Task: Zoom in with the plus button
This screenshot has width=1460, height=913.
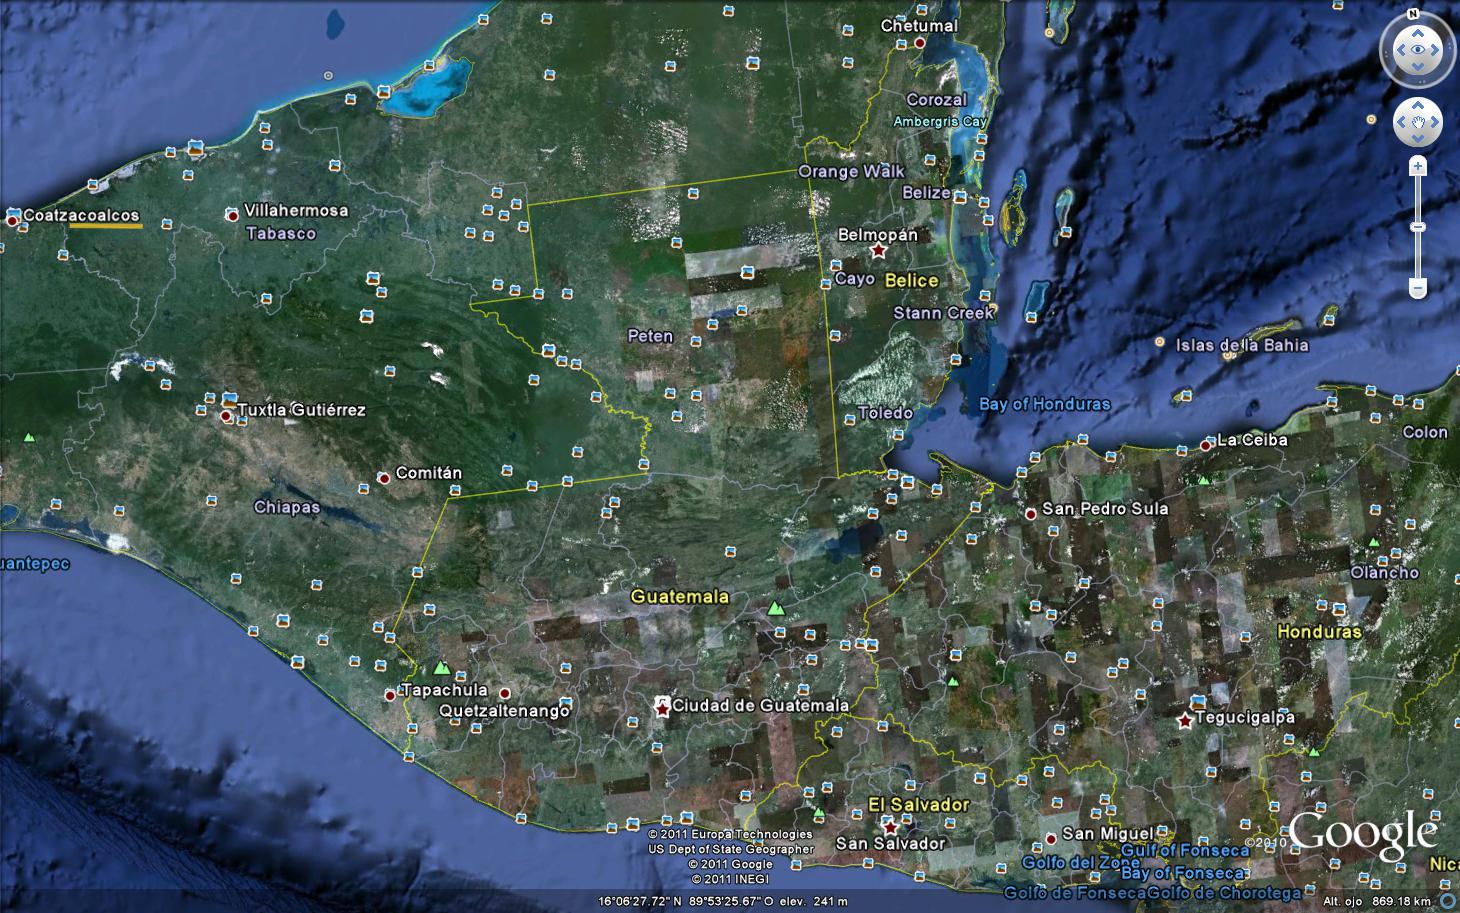Action: [1418, 166]
